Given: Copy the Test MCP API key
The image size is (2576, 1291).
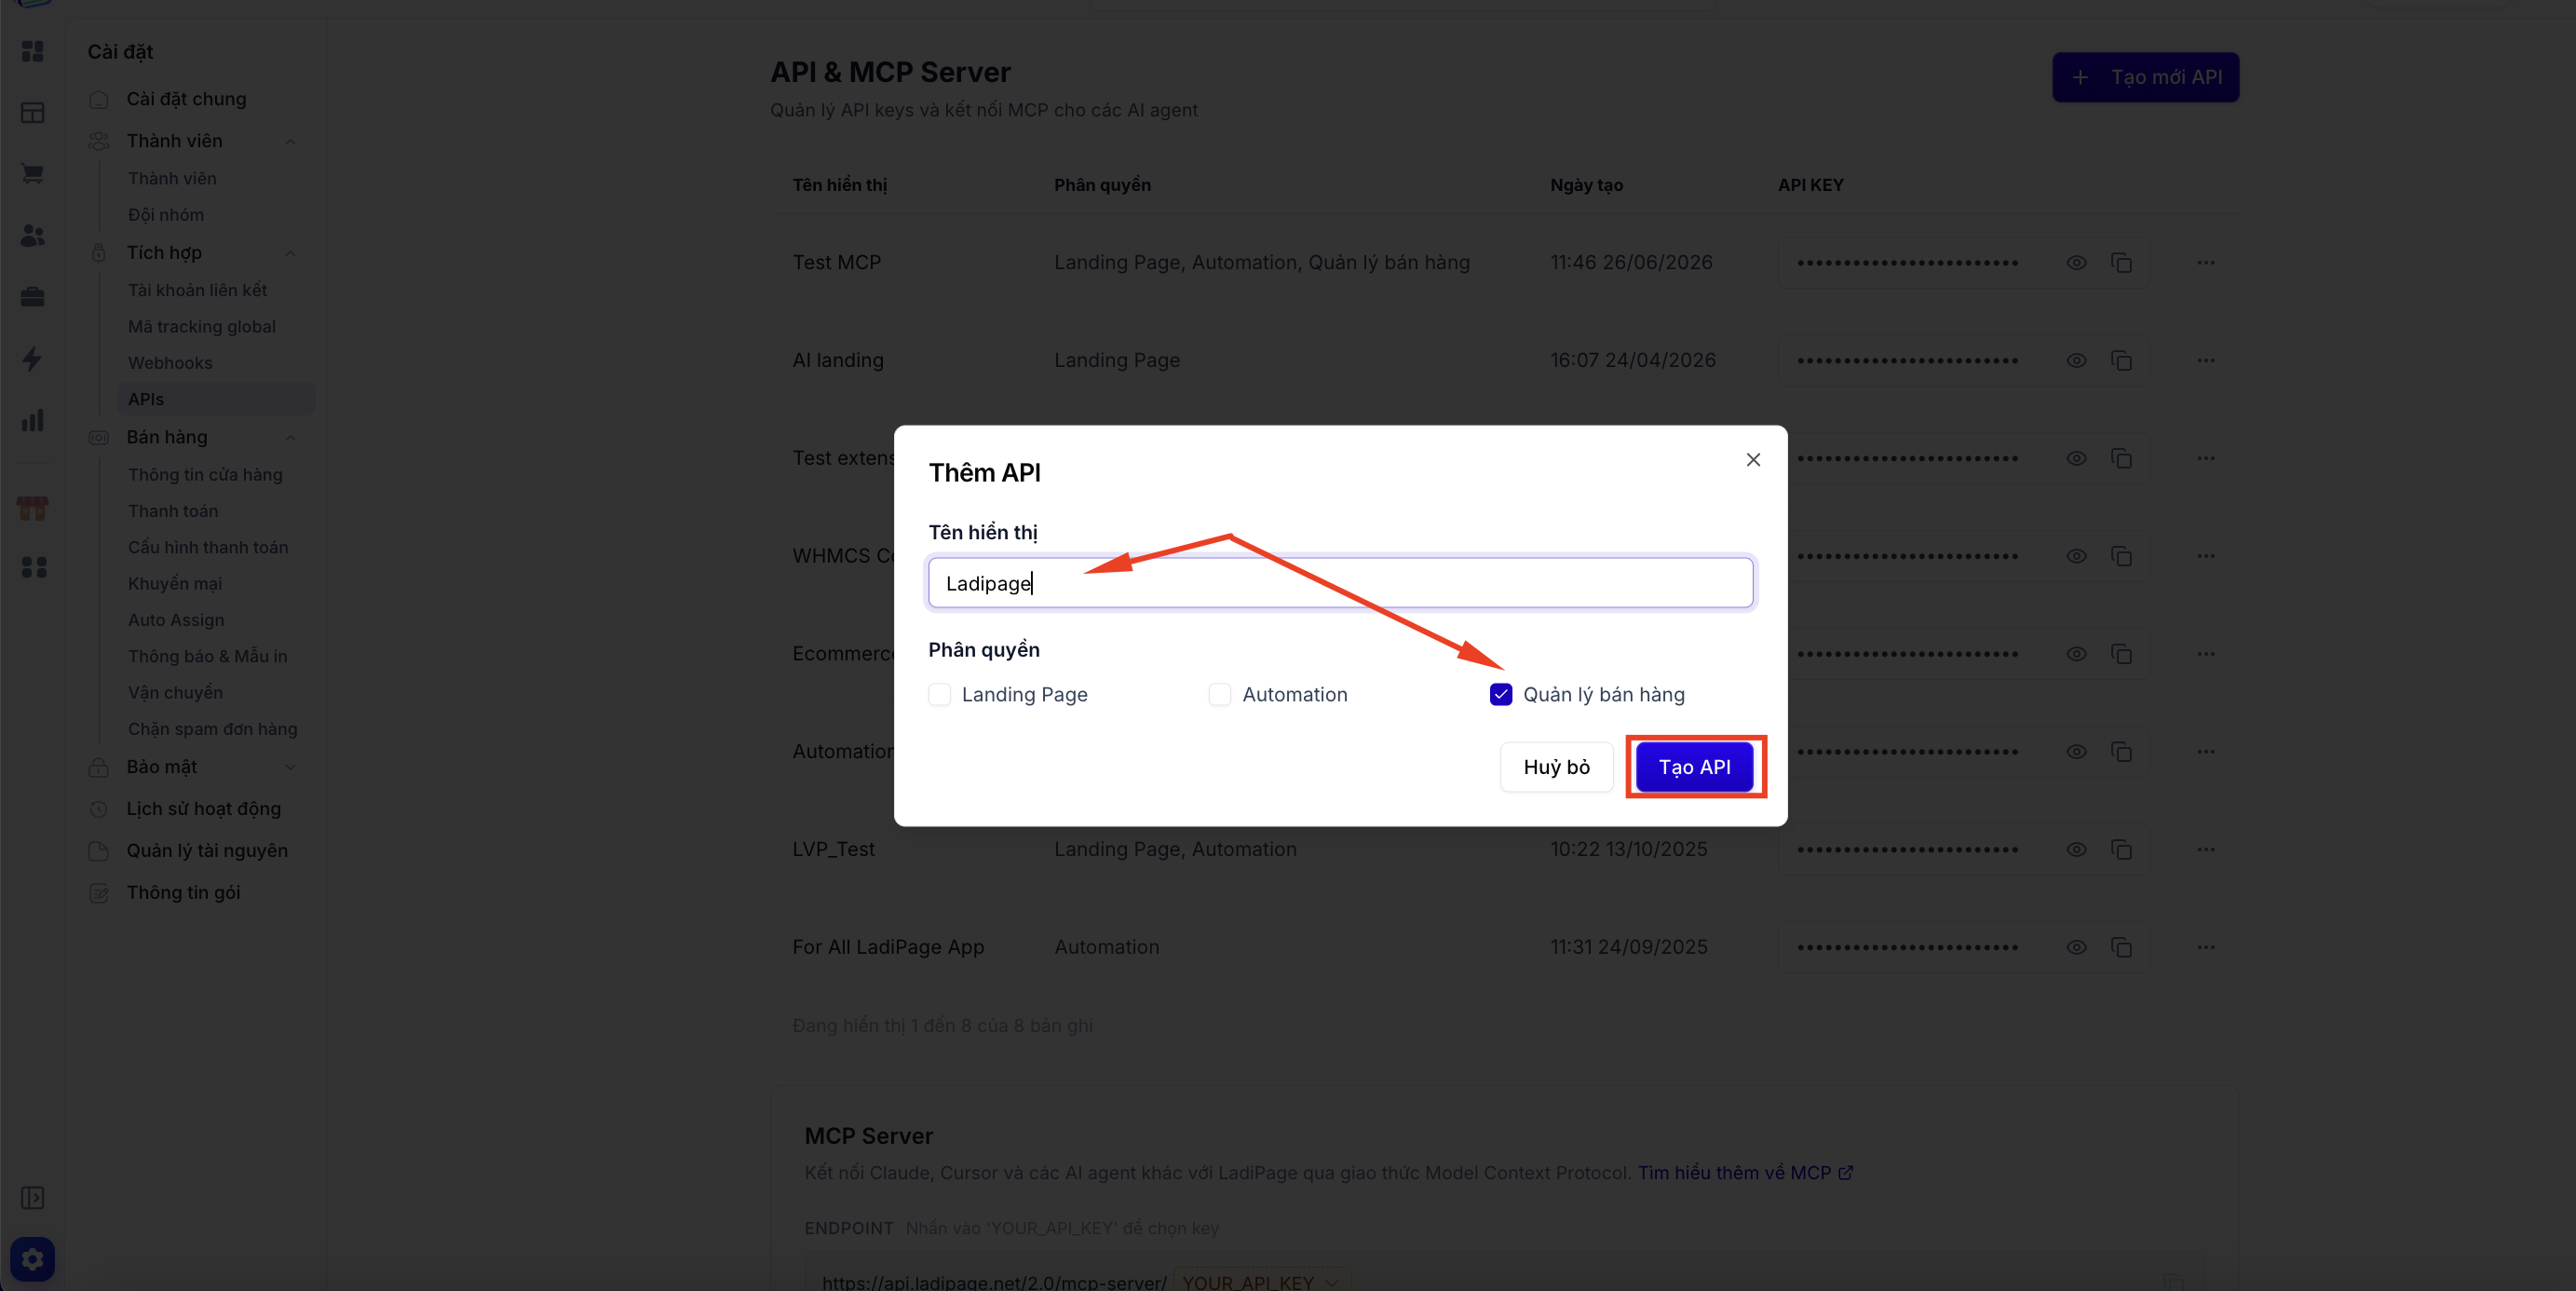Looking at the screenshot, I should [2121, 263].
